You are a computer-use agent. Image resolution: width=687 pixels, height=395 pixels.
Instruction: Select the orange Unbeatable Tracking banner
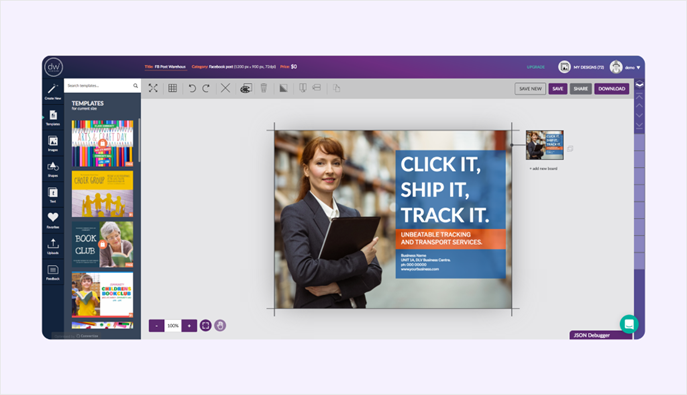click(450, 238)
